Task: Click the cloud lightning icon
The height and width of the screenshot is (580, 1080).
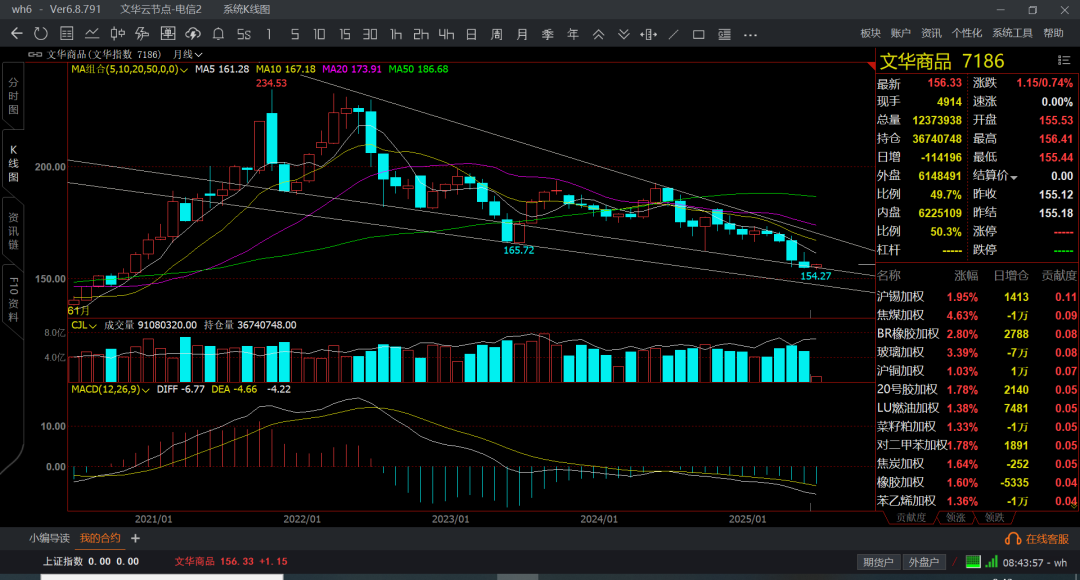Action: 192,33
